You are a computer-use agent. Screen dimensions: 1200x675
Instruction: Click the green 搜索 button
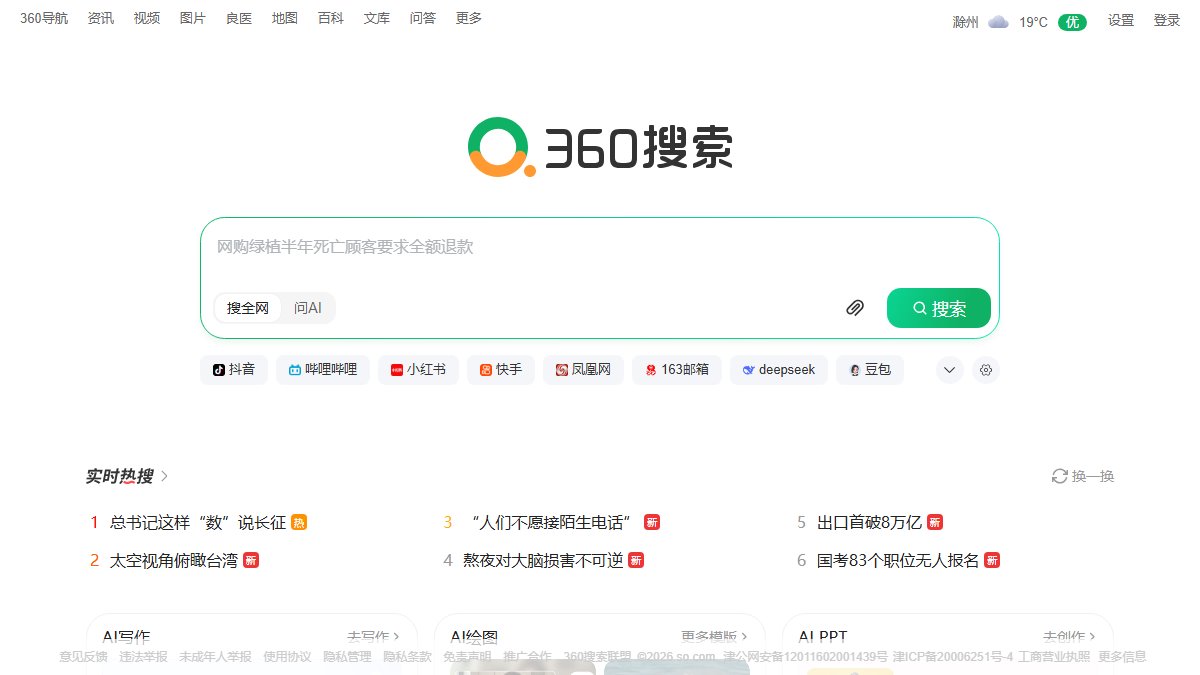(x=939, y=308)
